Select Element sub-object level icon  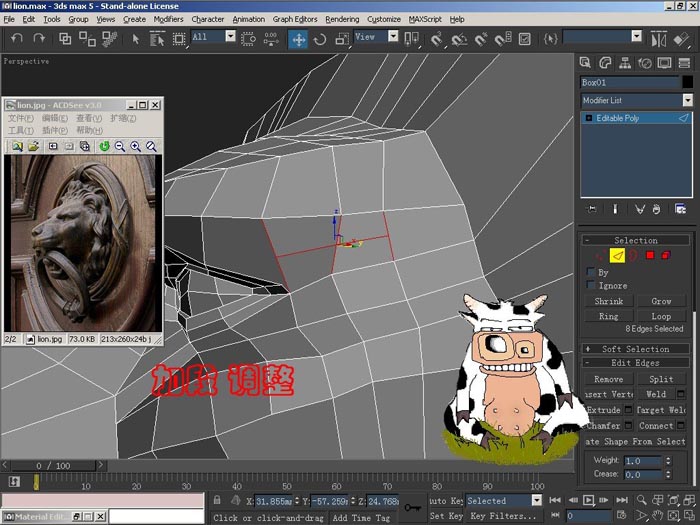point(666,255)
